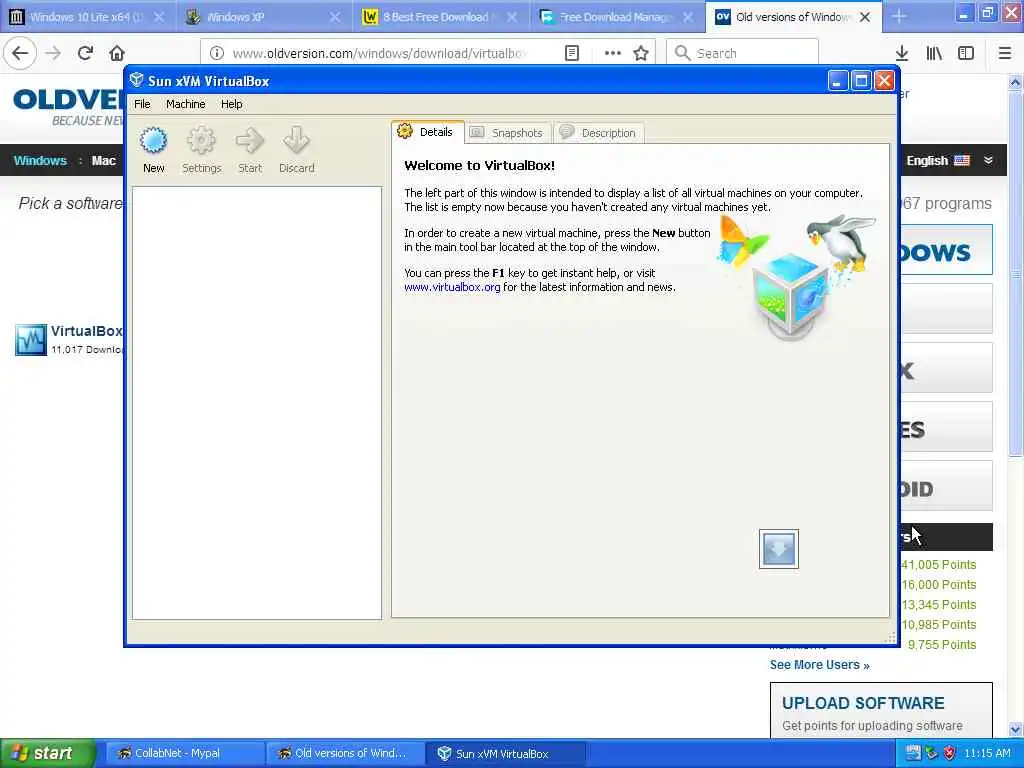The height and width of the screenshot is (768, 1024).
Task: Click the 41,005 Points entry
Action: (x=938, y=564)
